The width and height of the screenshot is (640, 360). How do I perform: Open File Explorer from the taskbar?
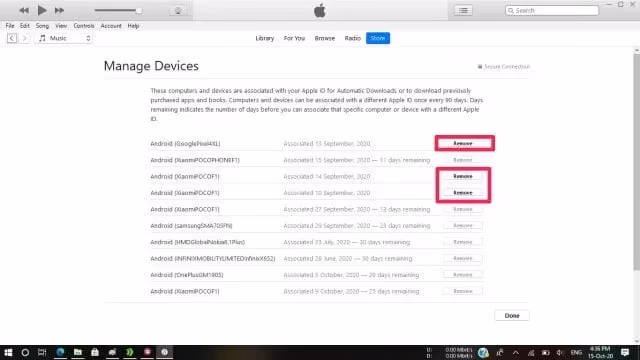point(78,352)
